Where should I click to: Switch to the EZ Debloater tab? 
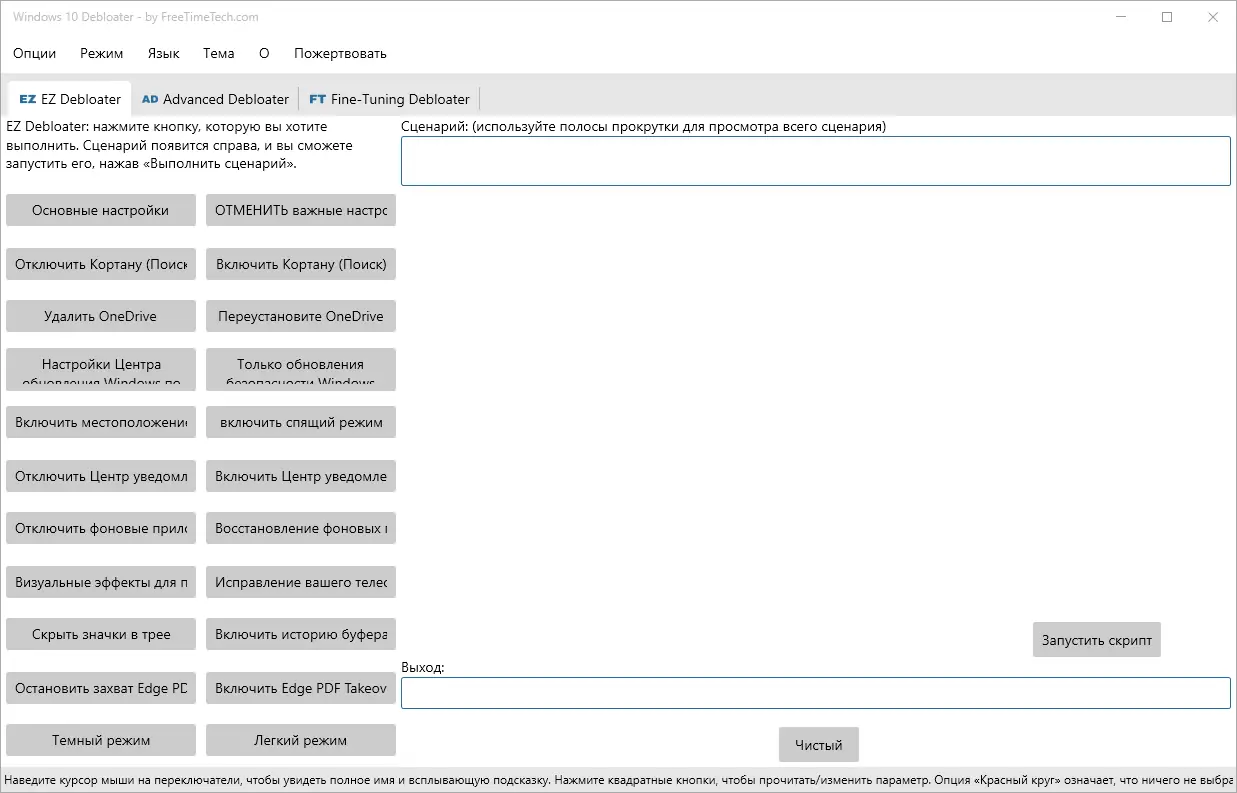point(70,99)
